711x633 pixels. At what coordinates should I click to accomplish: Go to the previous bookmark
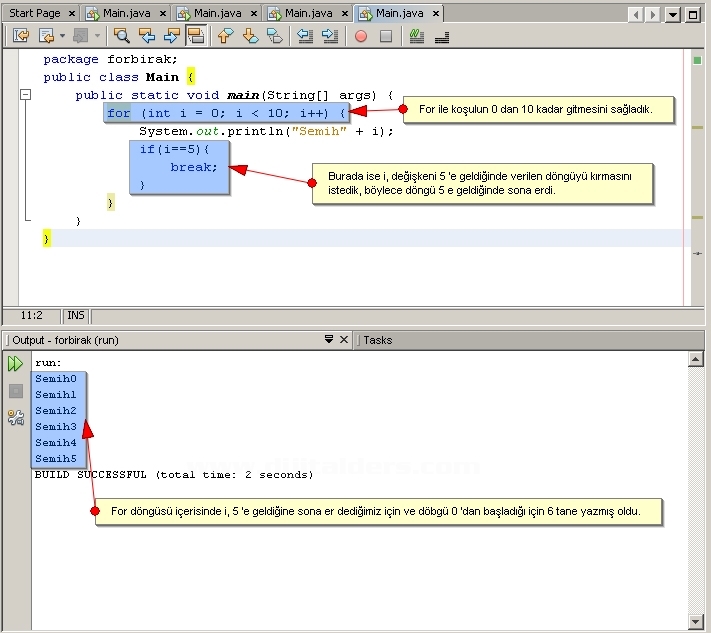coord(225,35)
